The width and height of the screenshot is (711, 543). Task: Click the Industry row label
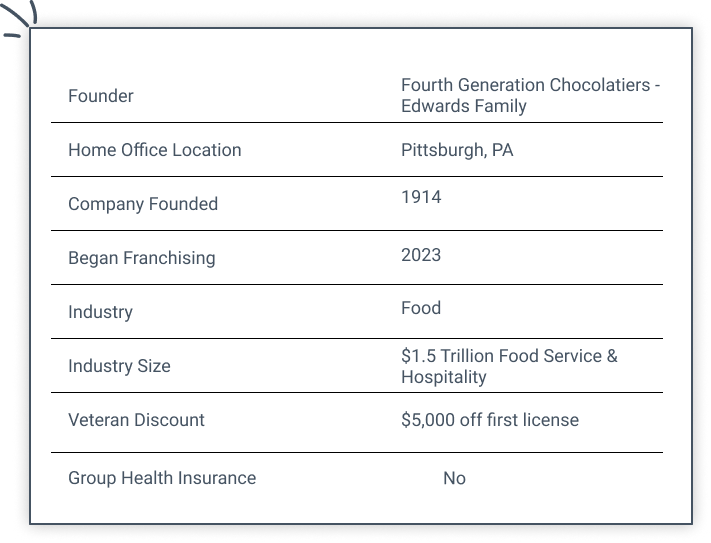point(100,312)
